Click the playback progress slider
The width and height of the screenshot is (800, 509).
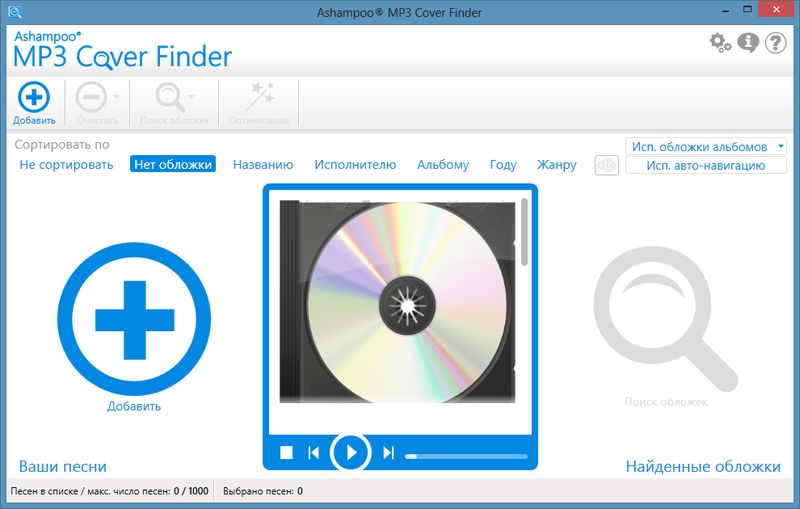pyautogui.click(x=466, y=455)
